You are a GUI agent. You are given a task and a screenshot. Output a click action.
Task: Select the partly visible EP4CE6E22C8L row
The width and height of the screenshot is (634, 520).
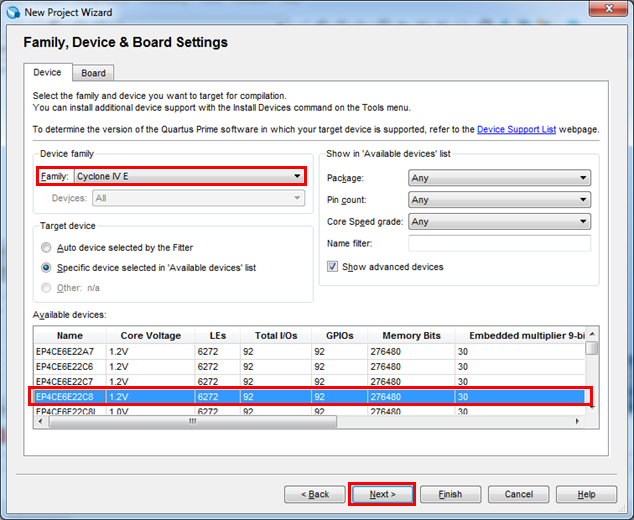tap(310, 410)
